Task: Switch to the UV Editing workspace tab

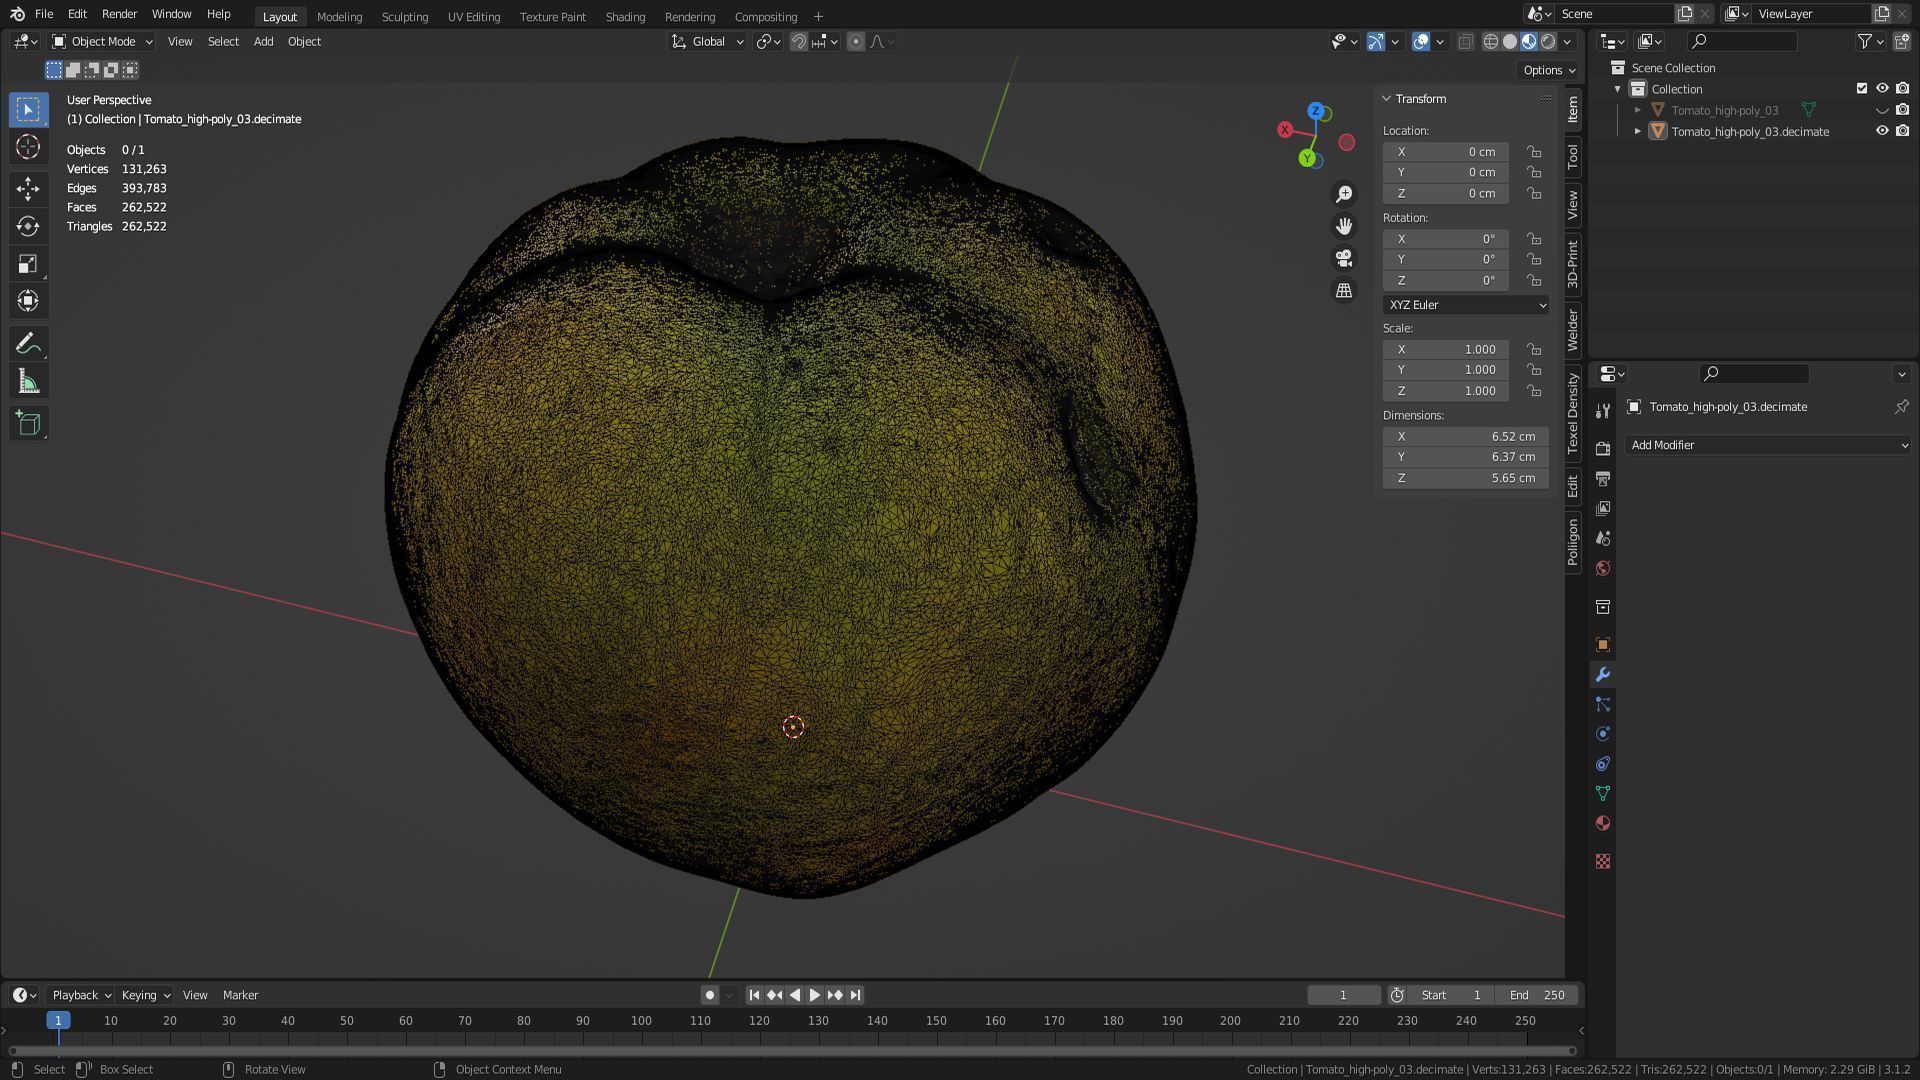Action: click(x=474, y=17)
